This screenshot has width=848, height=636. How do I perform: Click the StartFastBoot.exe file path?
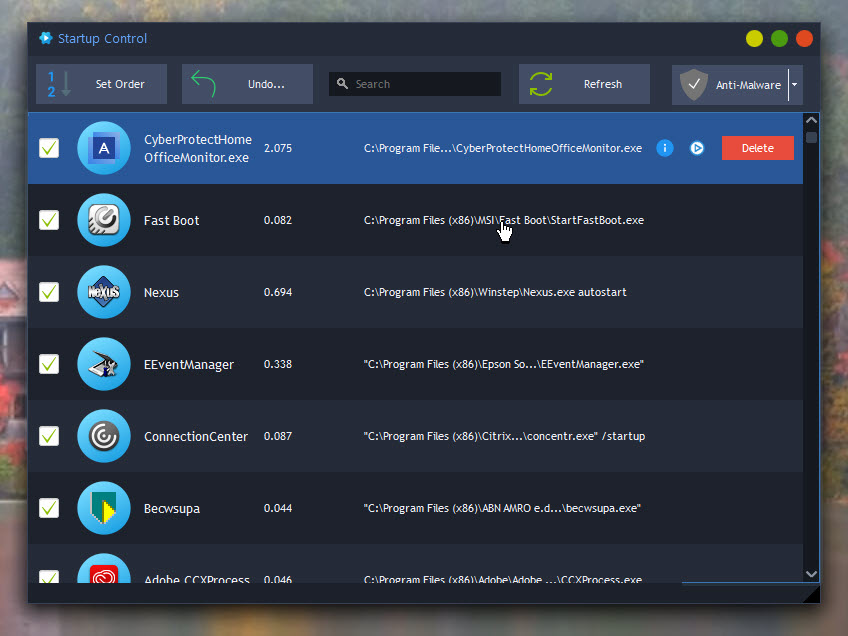pos(504,220)
